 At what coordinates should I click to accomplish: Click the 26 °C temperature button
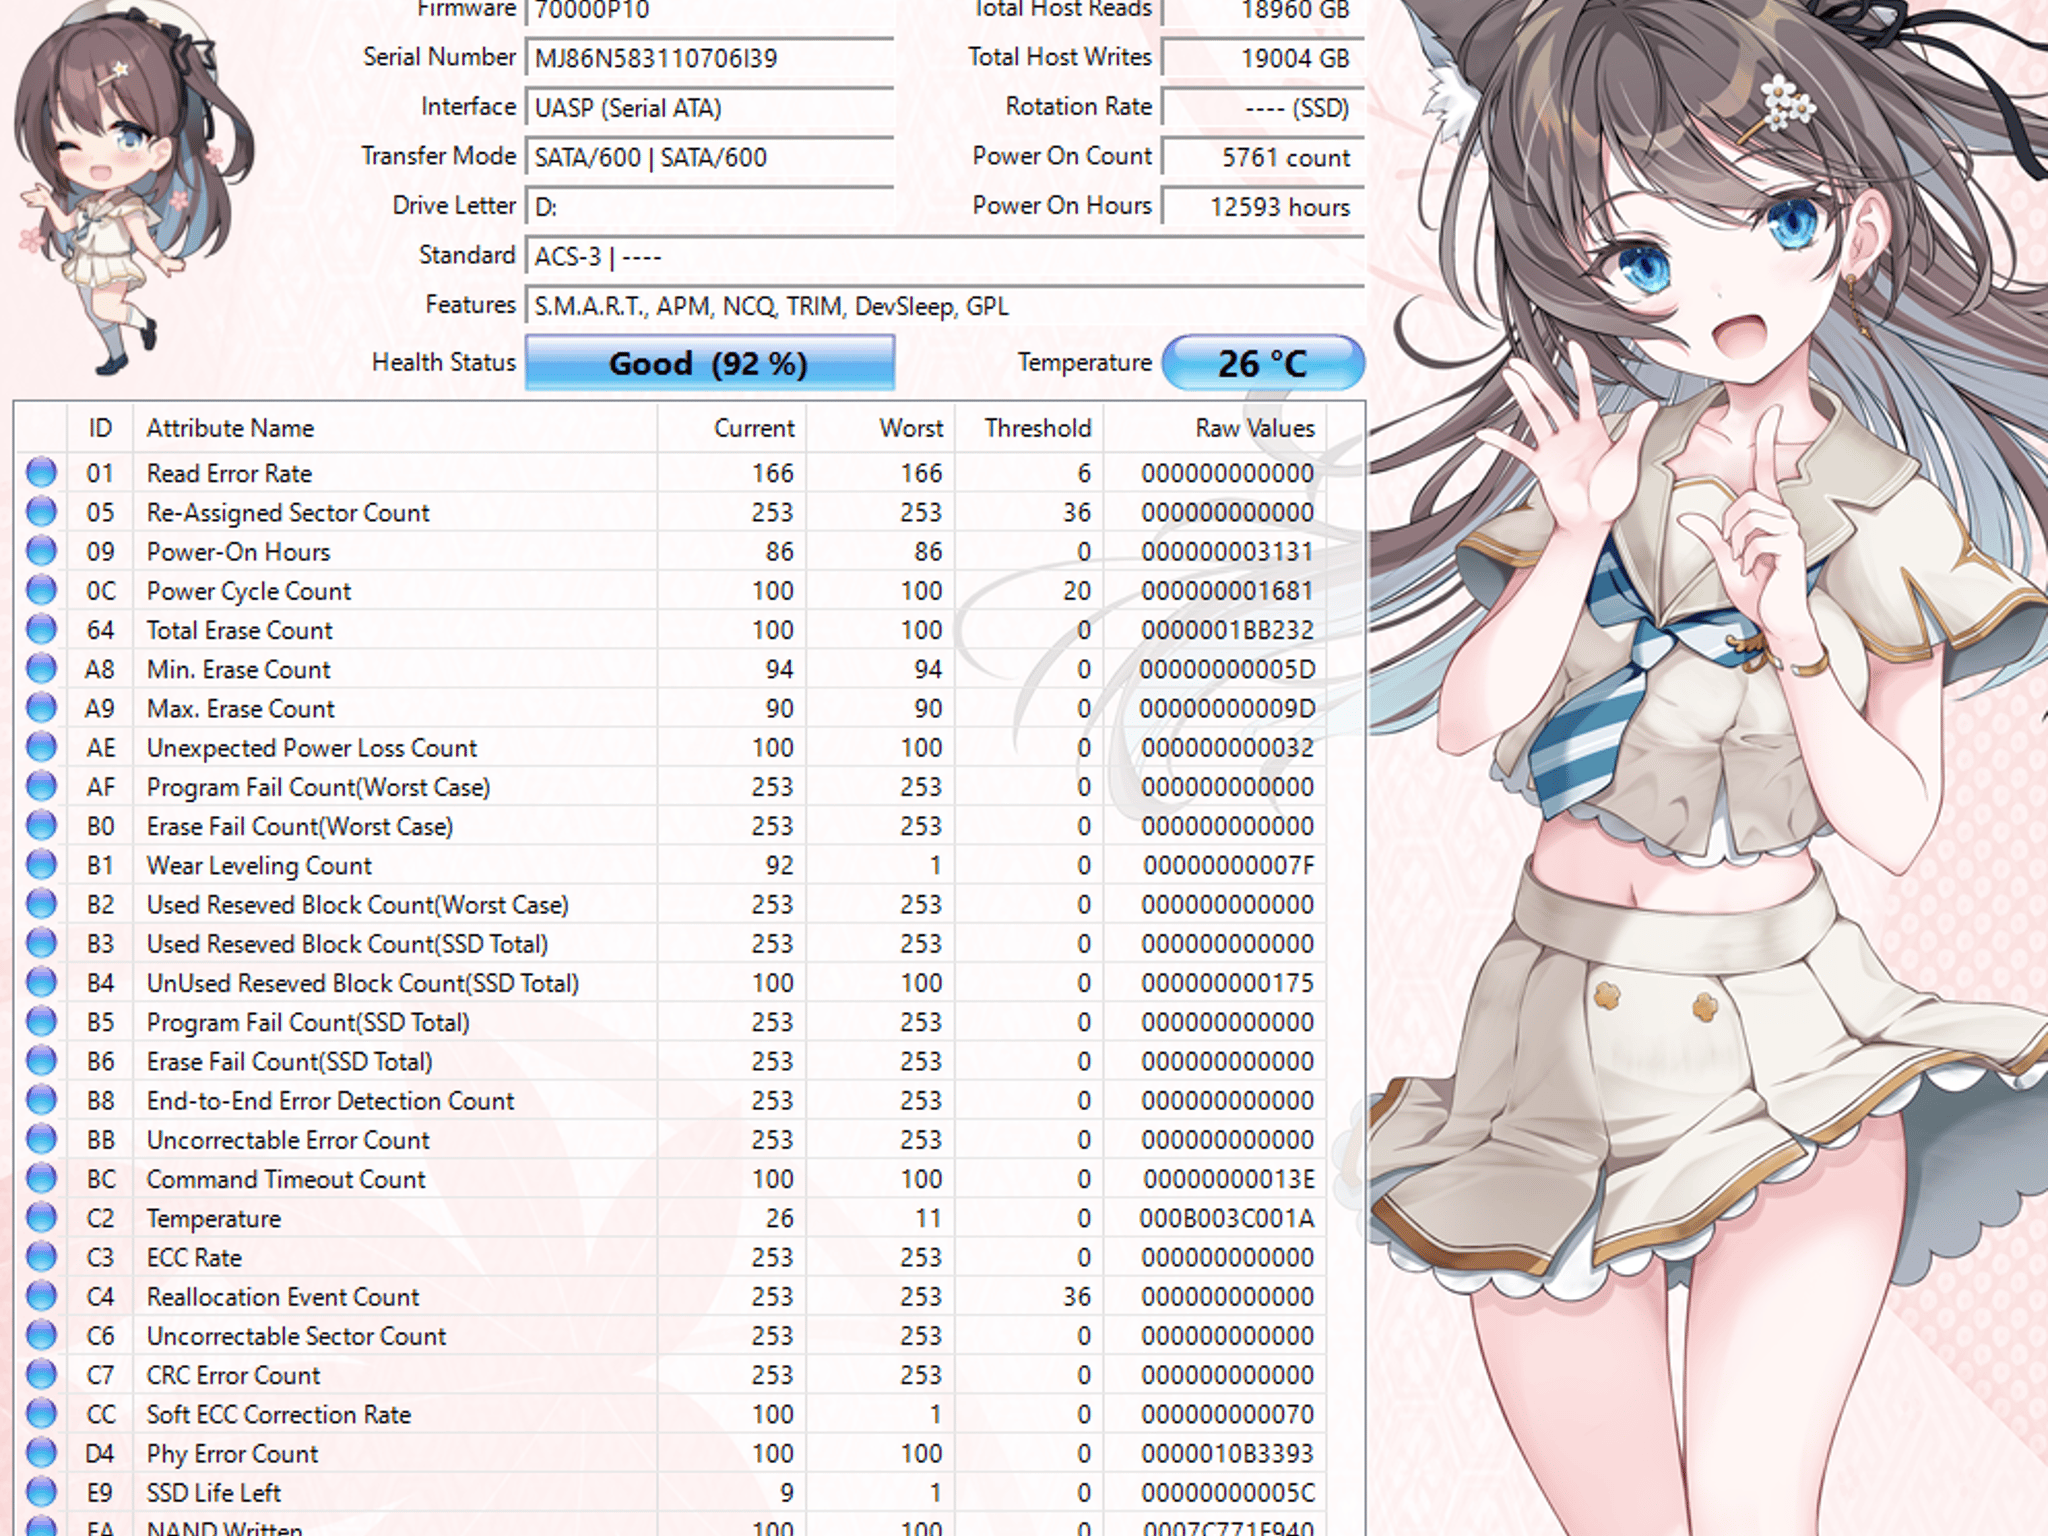1263,363
